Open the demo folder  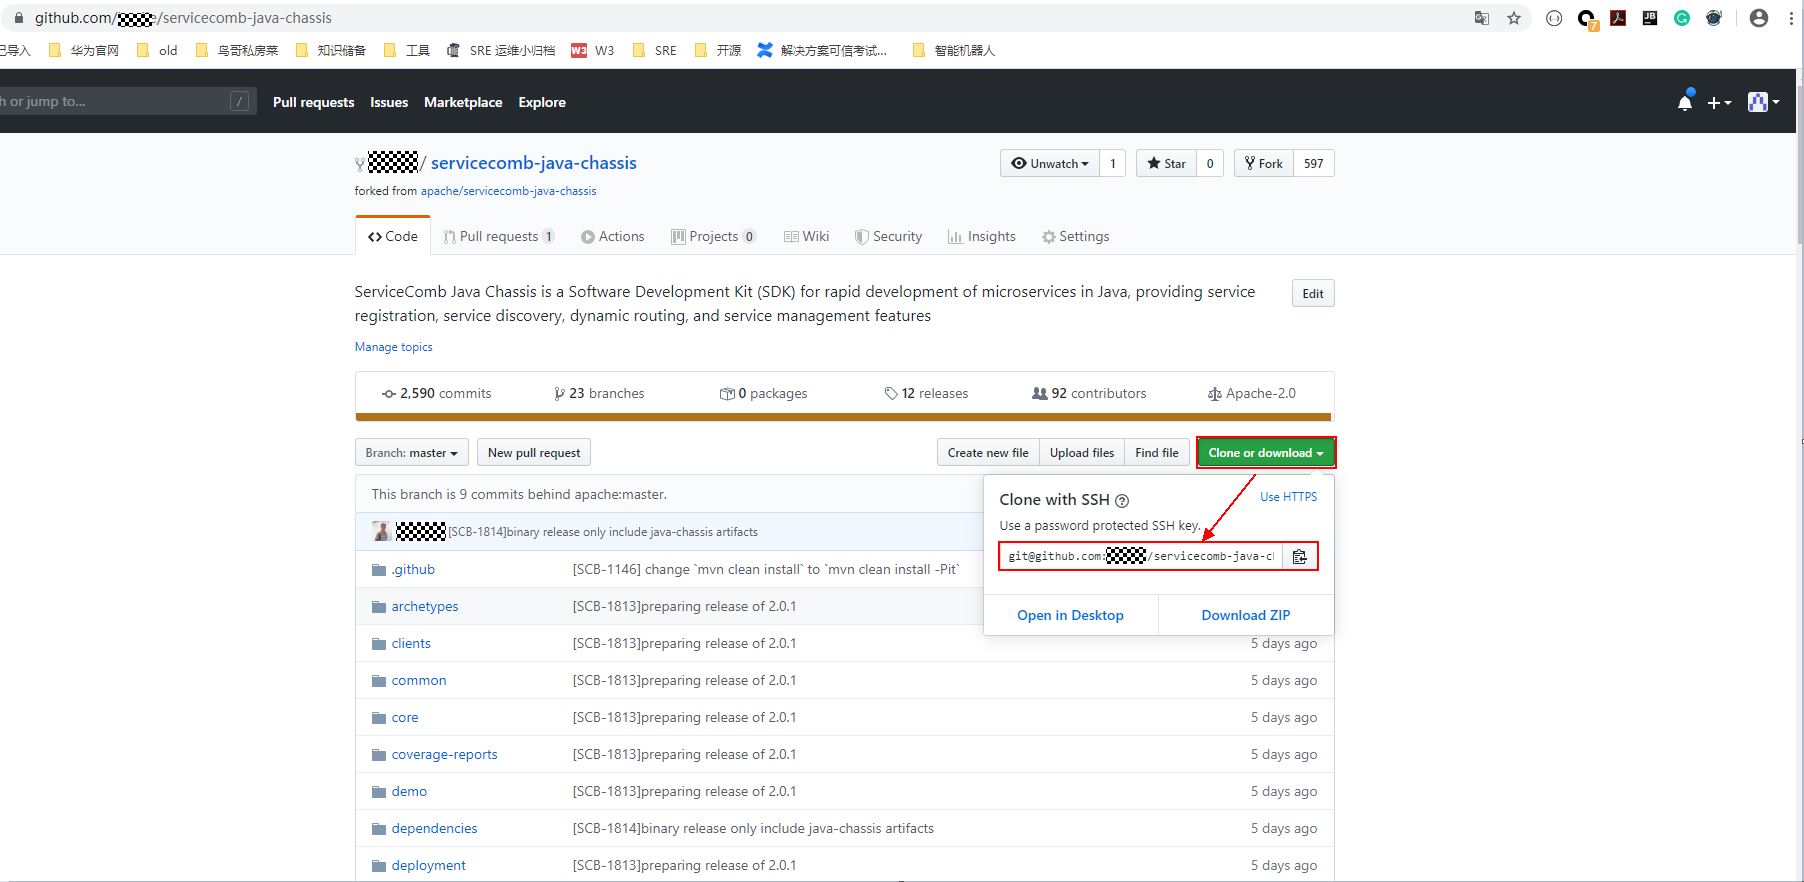tap(409, 791)
